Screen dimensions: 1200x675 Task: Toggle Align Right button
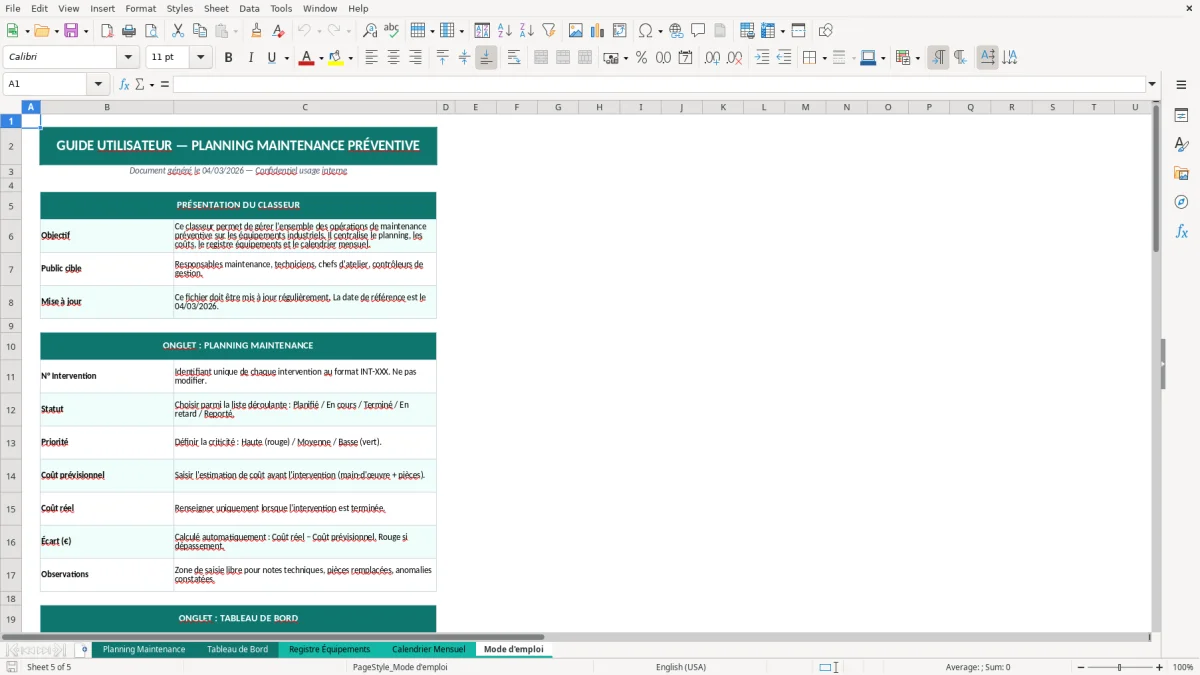[x=415, y=58]
